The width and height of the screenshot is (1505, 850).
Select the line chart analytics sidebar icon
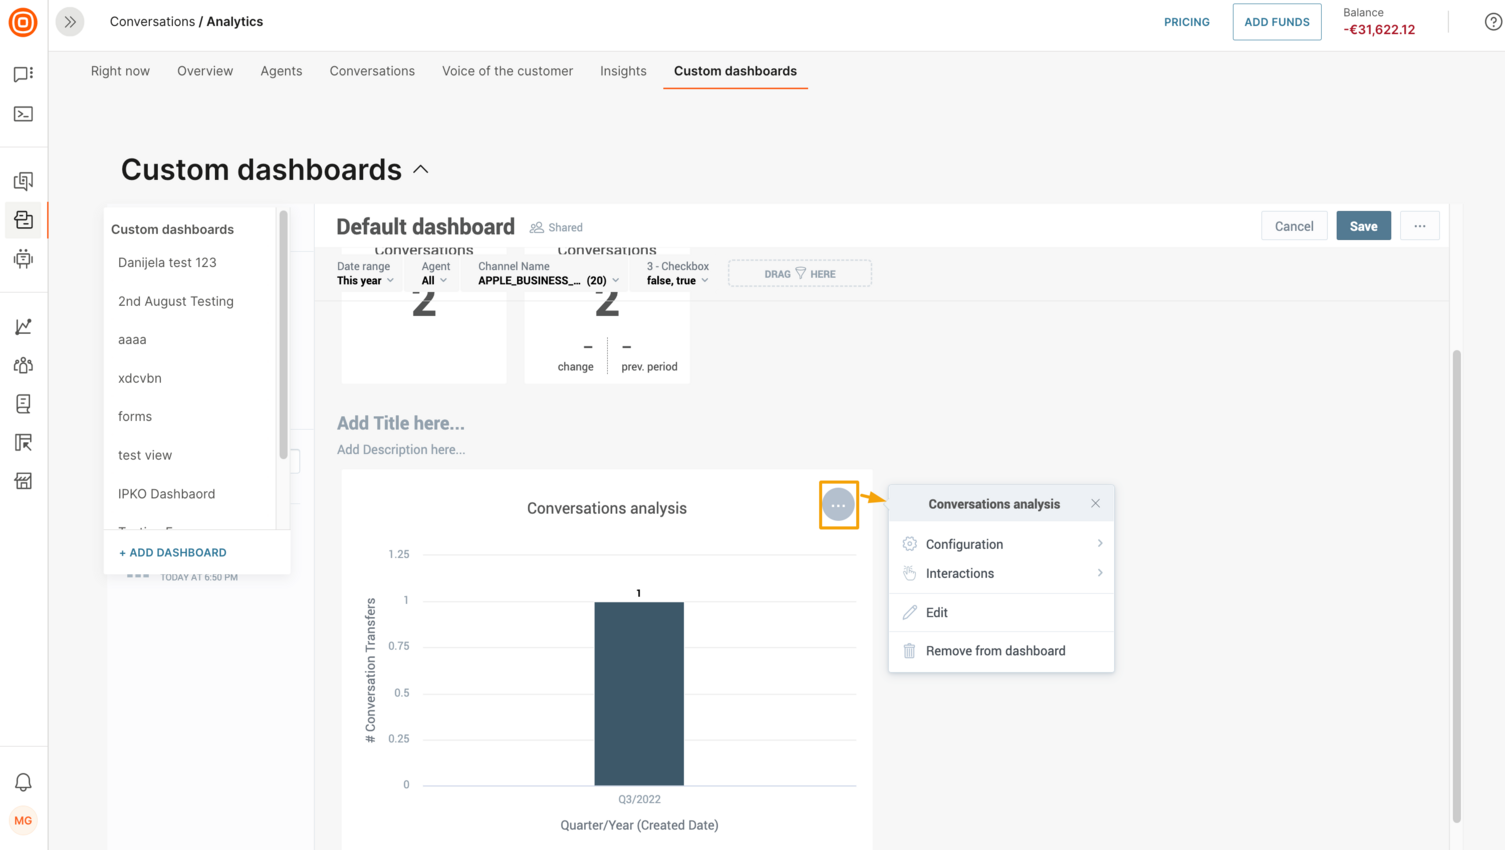(x=23, y=325)
